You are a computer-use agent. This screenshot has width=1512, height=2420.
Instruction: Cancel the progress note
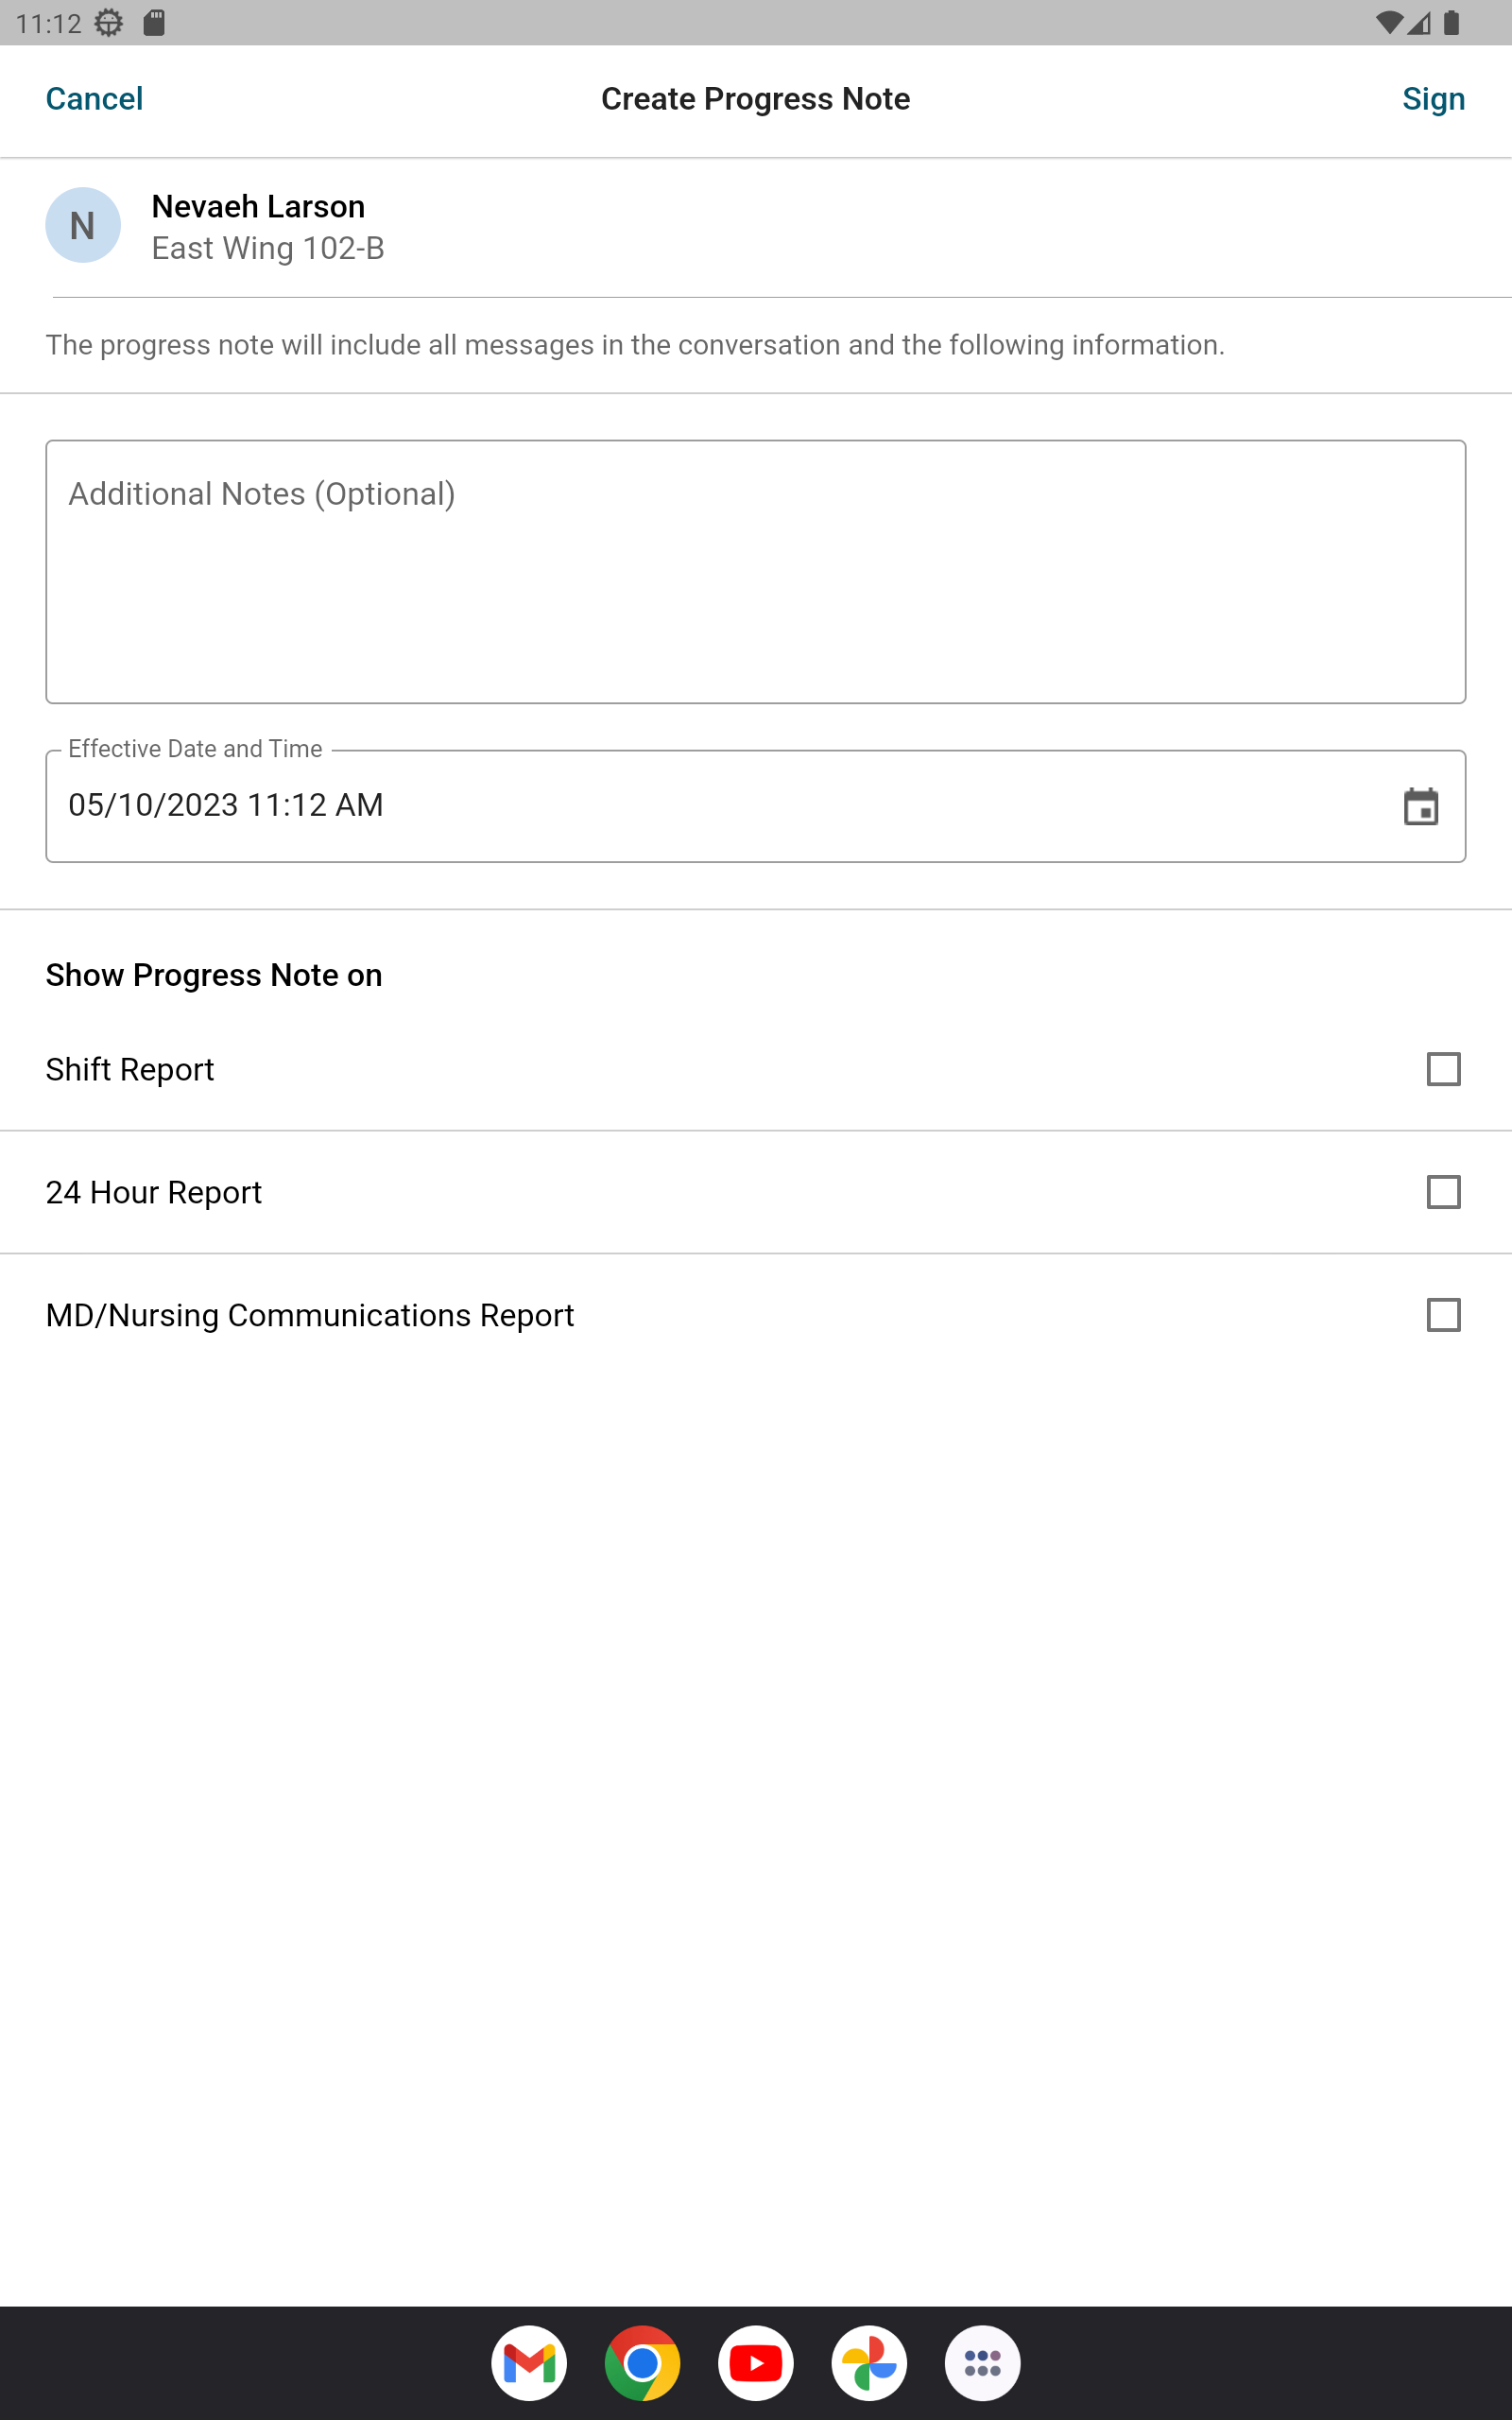pyautogui.click(x=95, y=99)
